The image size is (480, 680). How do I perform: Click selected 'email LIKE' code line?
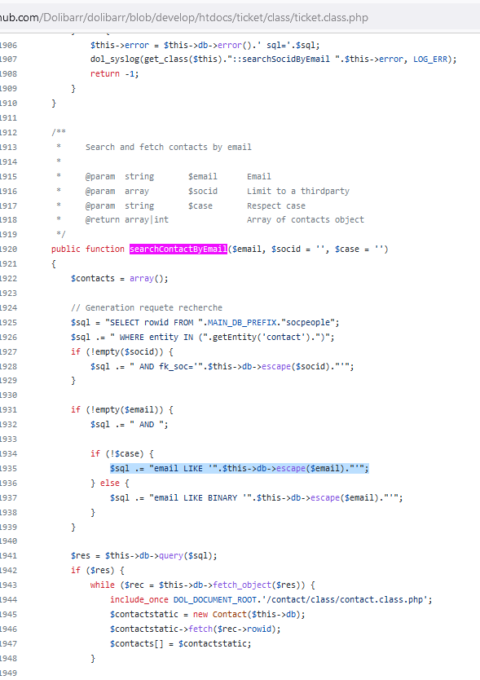click(239, 468)
